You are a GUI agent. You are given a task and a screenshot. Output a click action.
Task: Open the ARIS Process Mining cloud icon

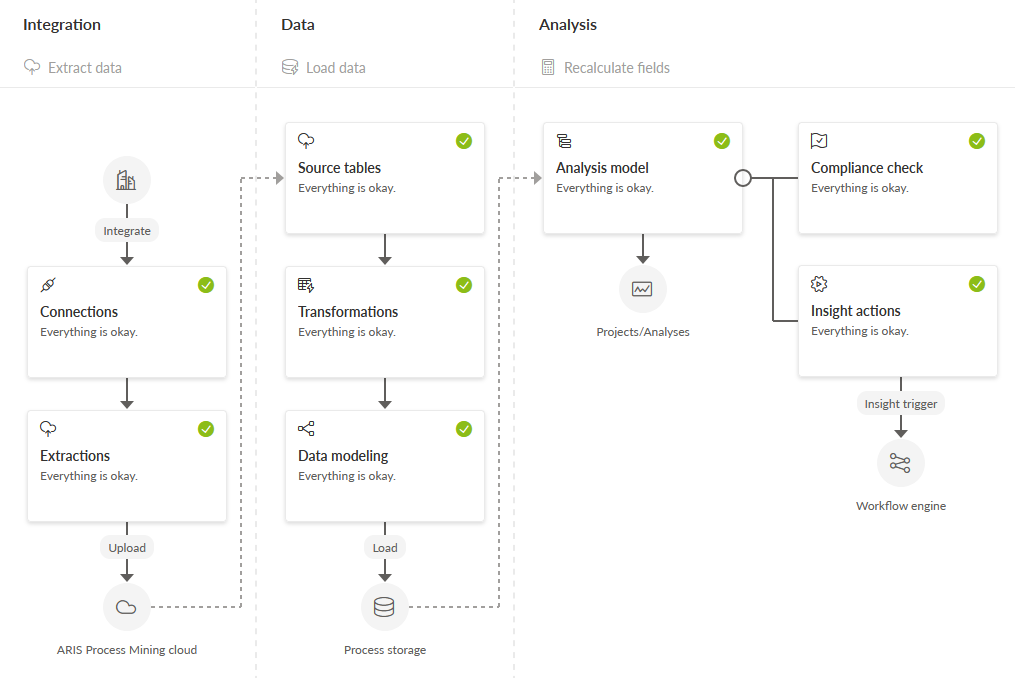(x=126, y=607)
